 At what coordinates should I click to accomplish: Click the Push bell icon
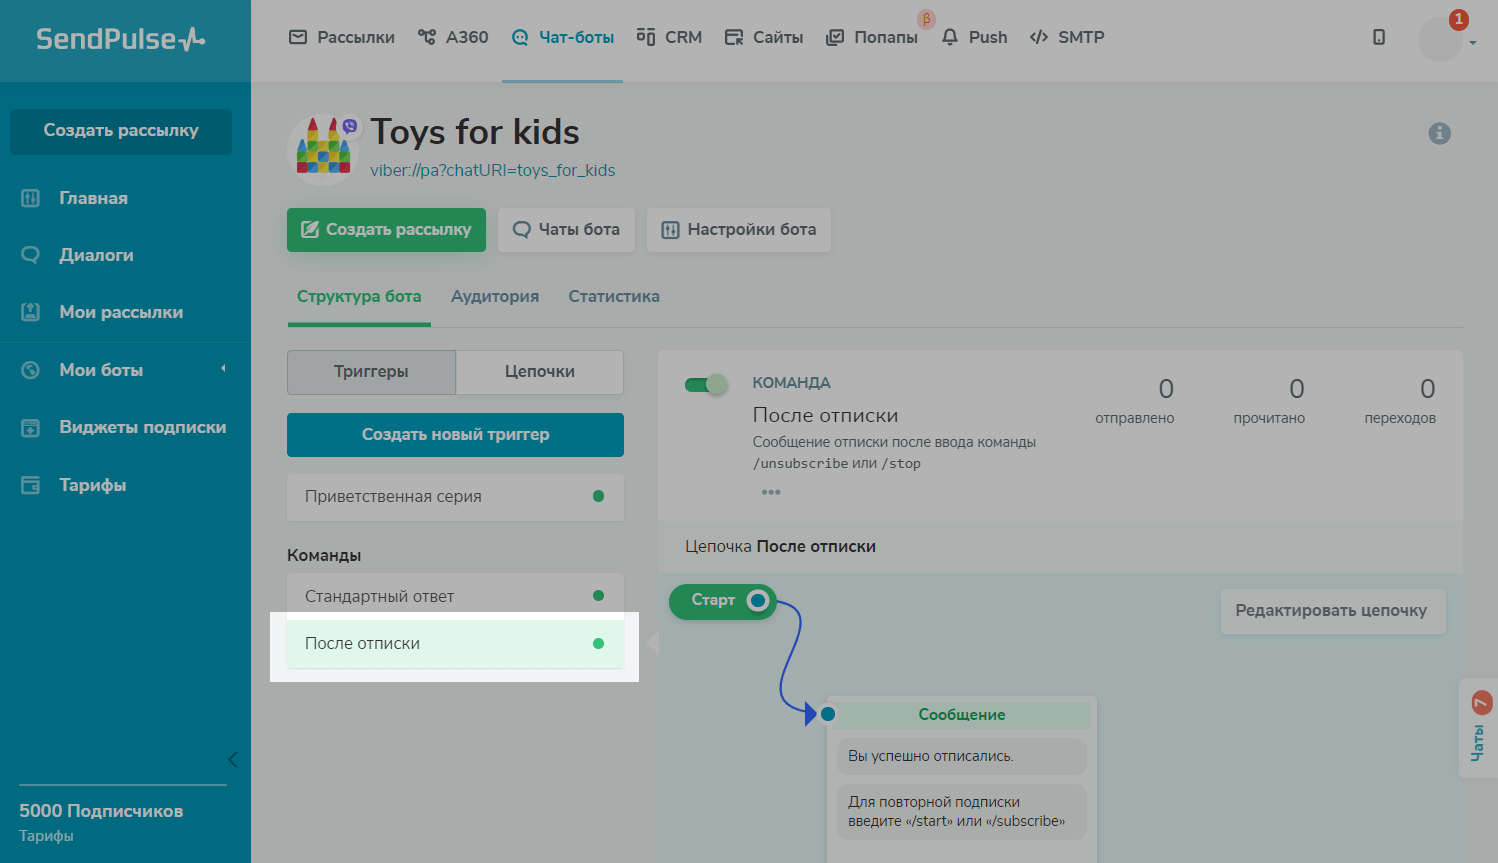950,37
